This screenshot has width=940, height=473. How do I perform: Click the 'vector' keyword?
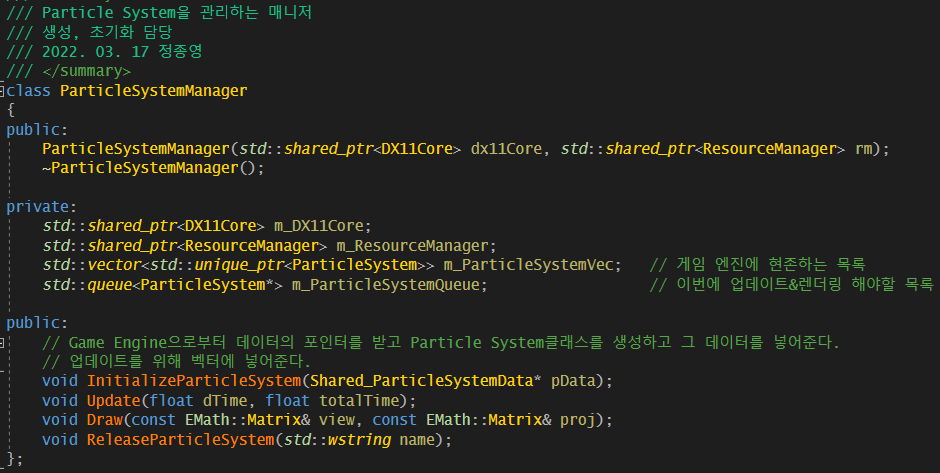click(x=114, y=265)
